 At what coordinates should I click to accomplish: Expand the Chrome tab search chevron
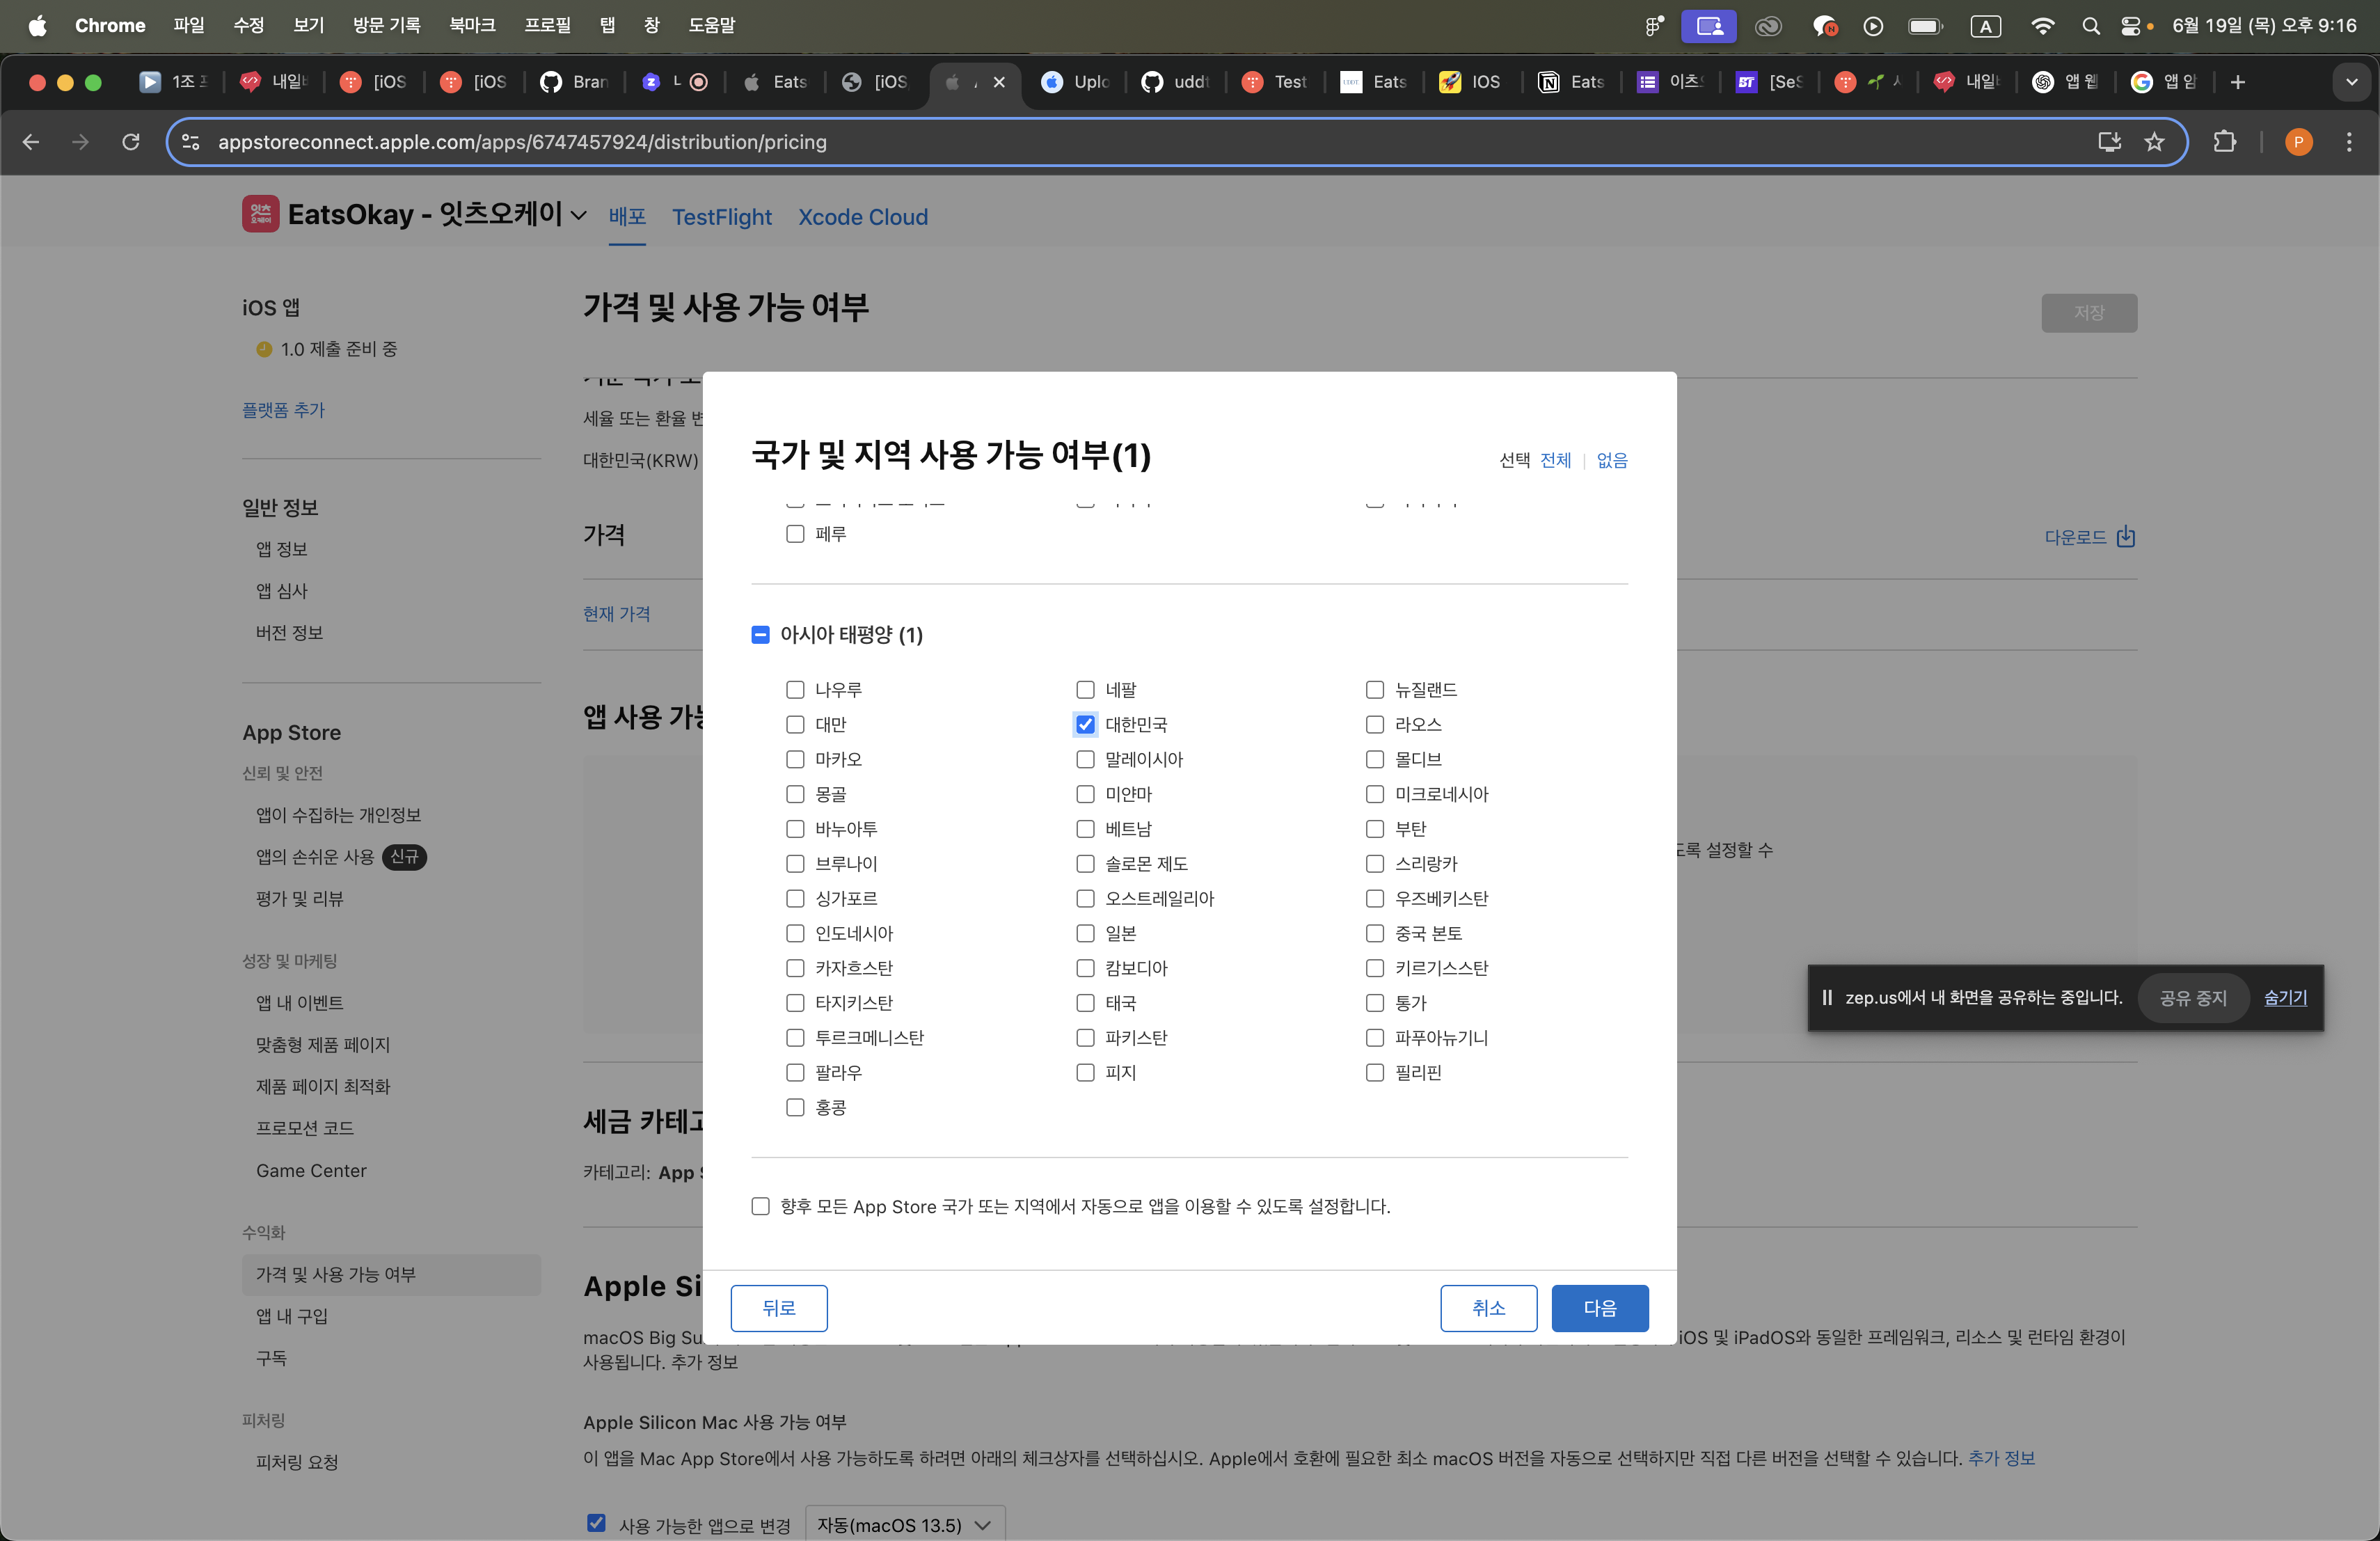tap(2351, 82)
